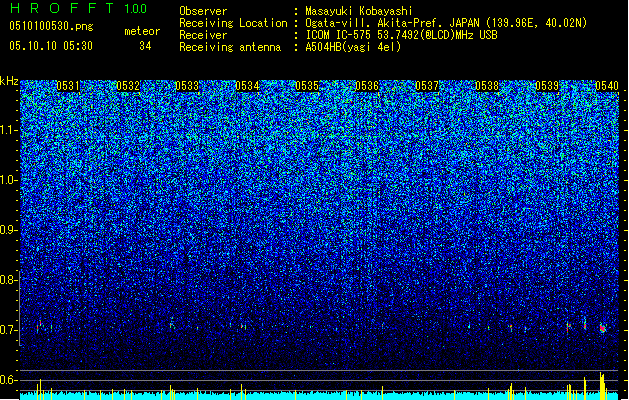Click the 0534 time marker

point(248,86)
